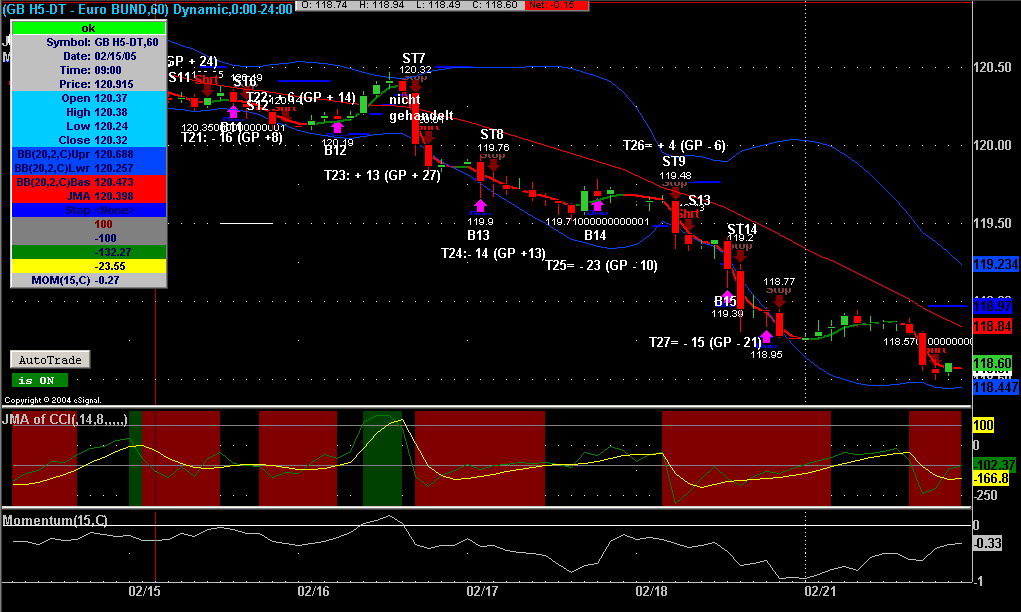
Task: Click the dark red stop arrow under ST8 119.76
Action: (493, 163)
